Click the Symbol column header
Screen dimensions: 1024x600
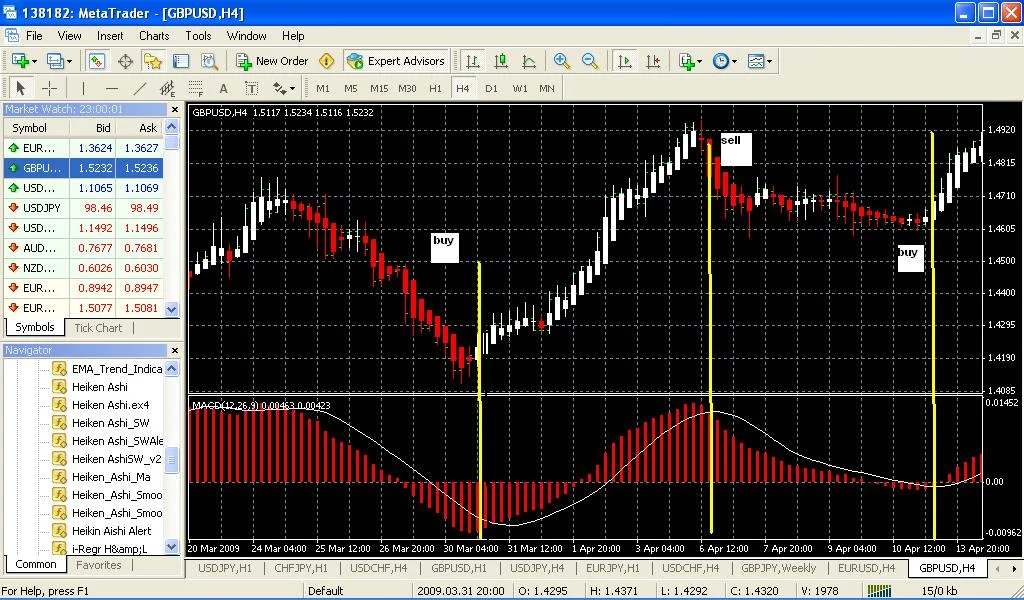[37, 128]
